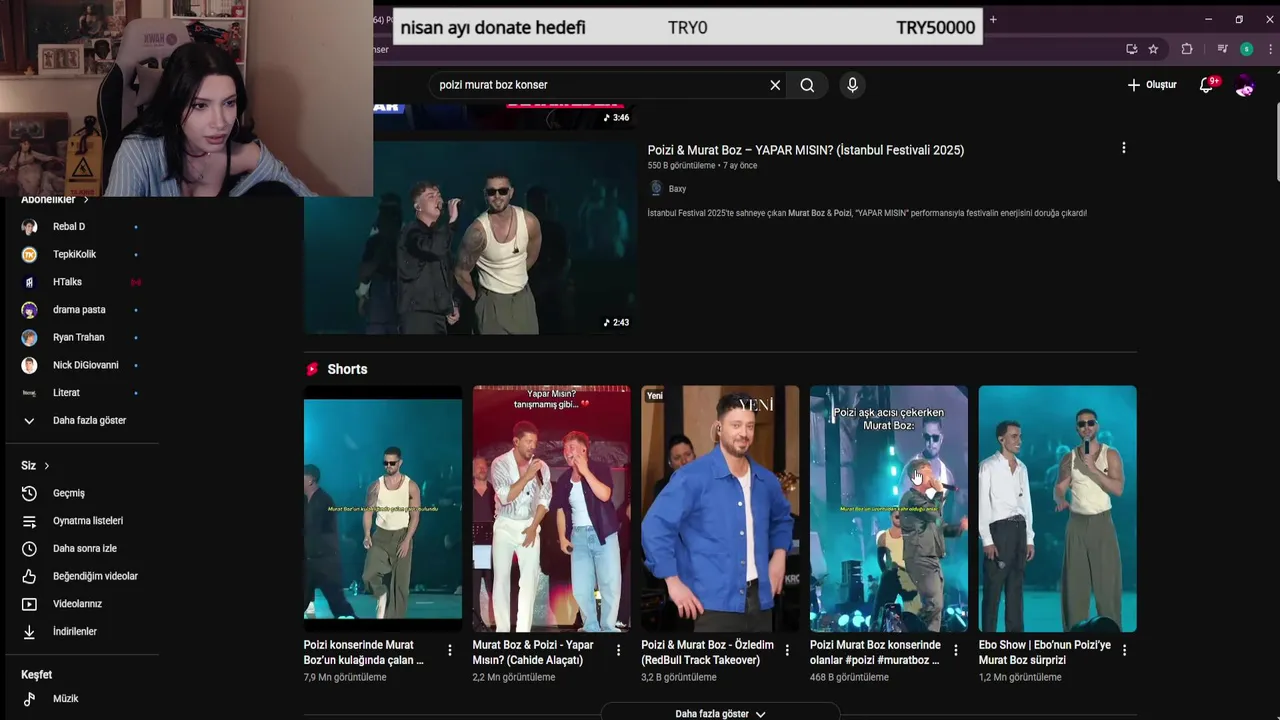Open the Siz section chevron
Viewport: 1280px width, 720px height.
coord(46,466)
